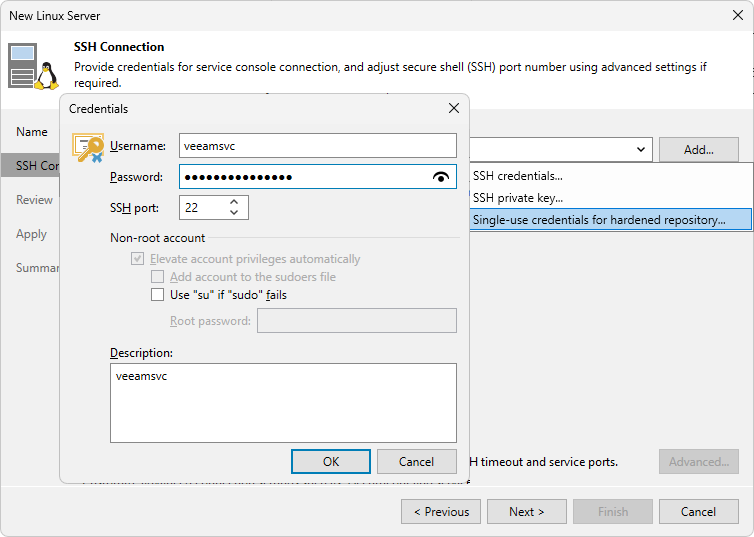Click the Credentials dialog title
The width and height of the screenshot is (754, 537).
tap(98, 109)
